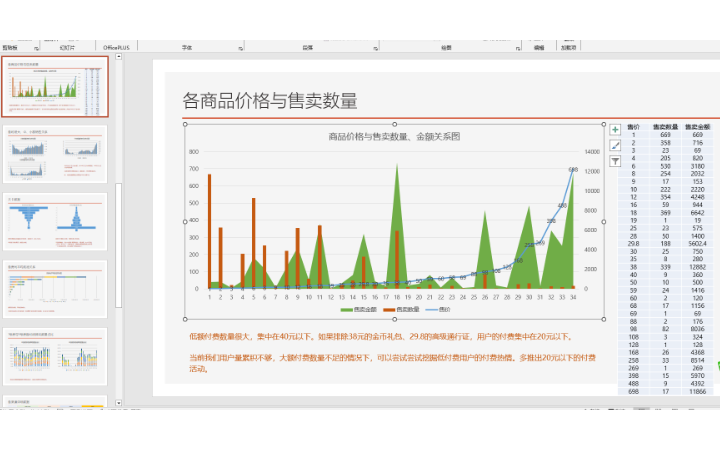Select the tall orange bar at category 1
The image size is (720, 450).
[x=209, y=231]
